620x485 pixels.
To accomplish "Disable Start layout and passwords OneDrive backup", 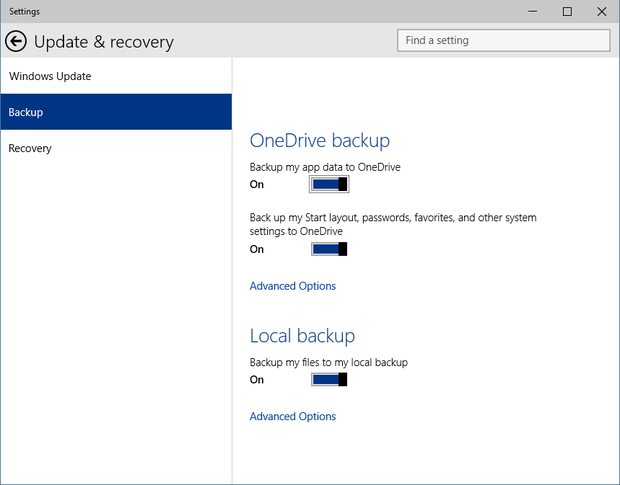I will 329,250.
